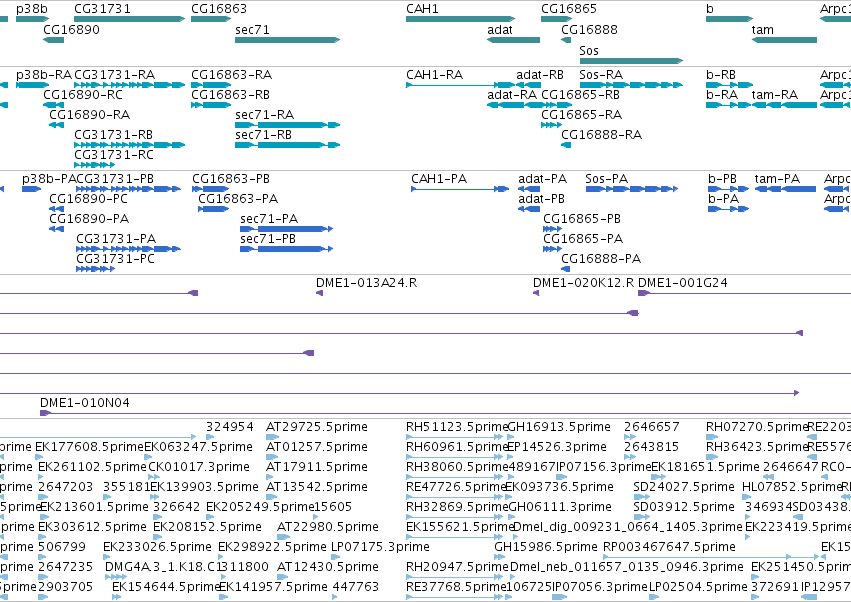Click the CG31731-RA transcript glyph
851x602 pixels.
point(130,85)
